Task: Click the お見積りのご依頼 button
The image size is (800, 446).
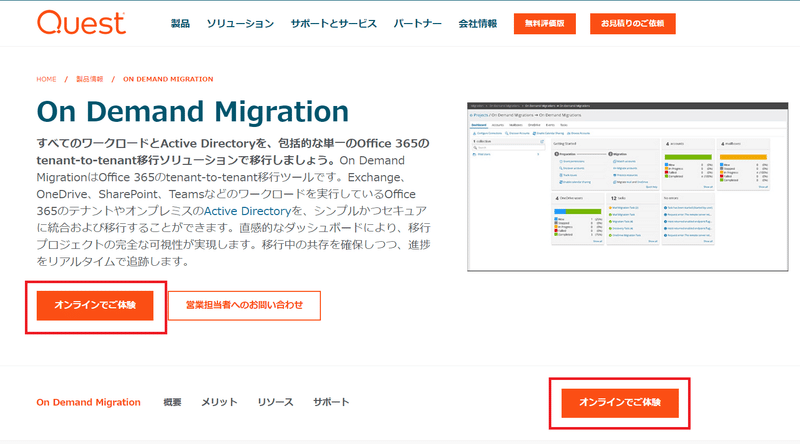Action: (x=633, y=23)
